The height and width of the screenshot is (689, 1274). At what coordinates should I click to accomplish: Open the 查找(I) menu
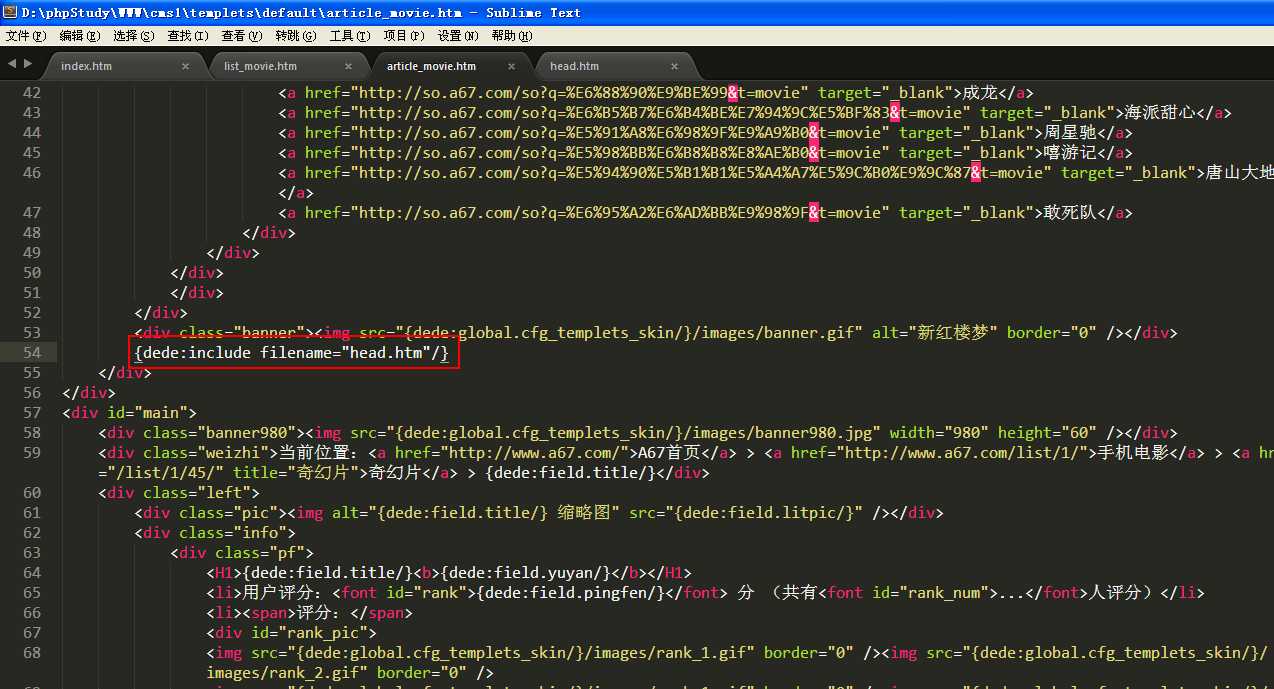pos(188,36)
